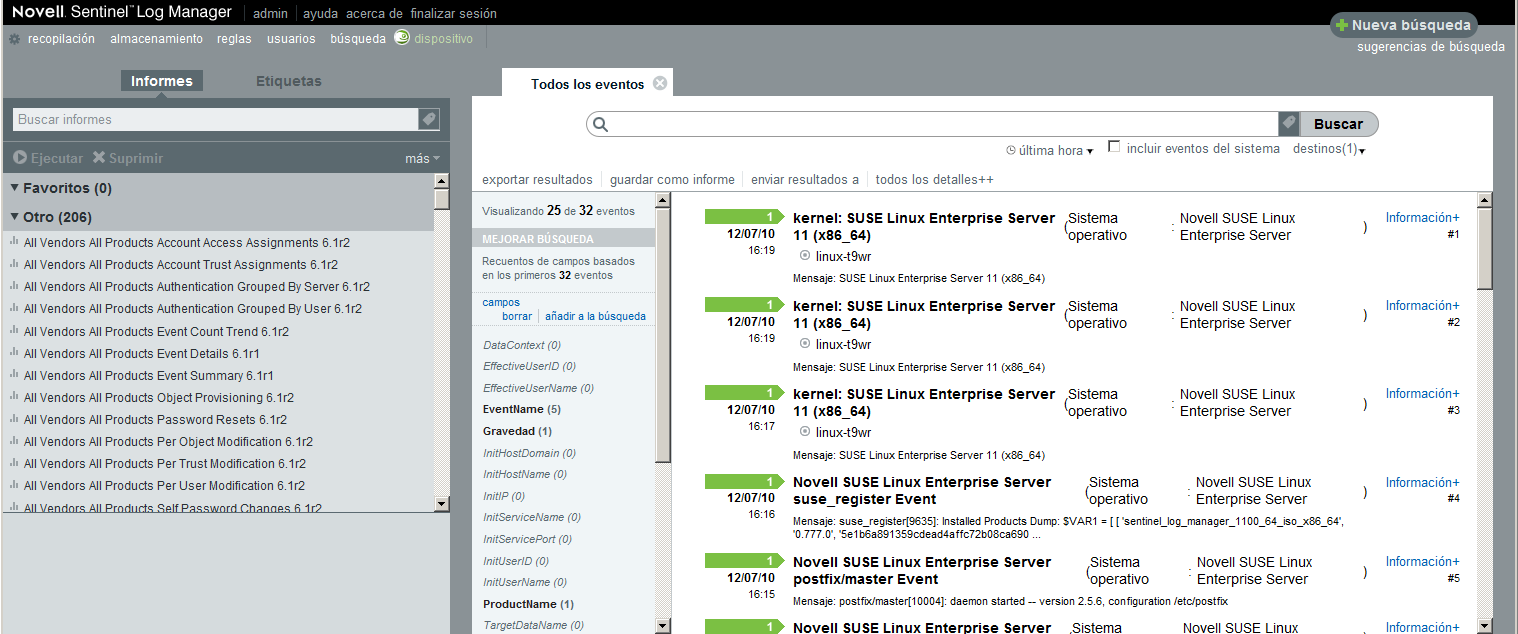Close the Todos los eventos tab
The image size is (1518, 634).
point(660,83)
